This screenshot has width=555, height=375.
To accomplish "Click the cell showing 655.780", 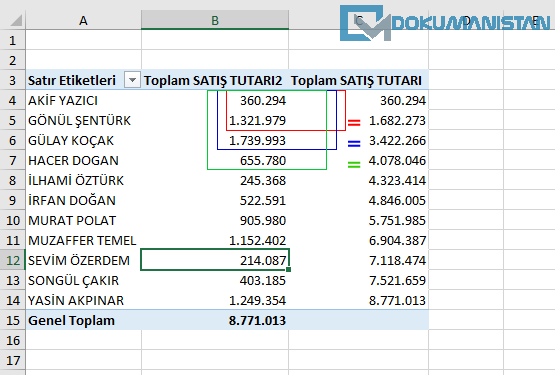I will pyautogui.click(x=215, y=160).
